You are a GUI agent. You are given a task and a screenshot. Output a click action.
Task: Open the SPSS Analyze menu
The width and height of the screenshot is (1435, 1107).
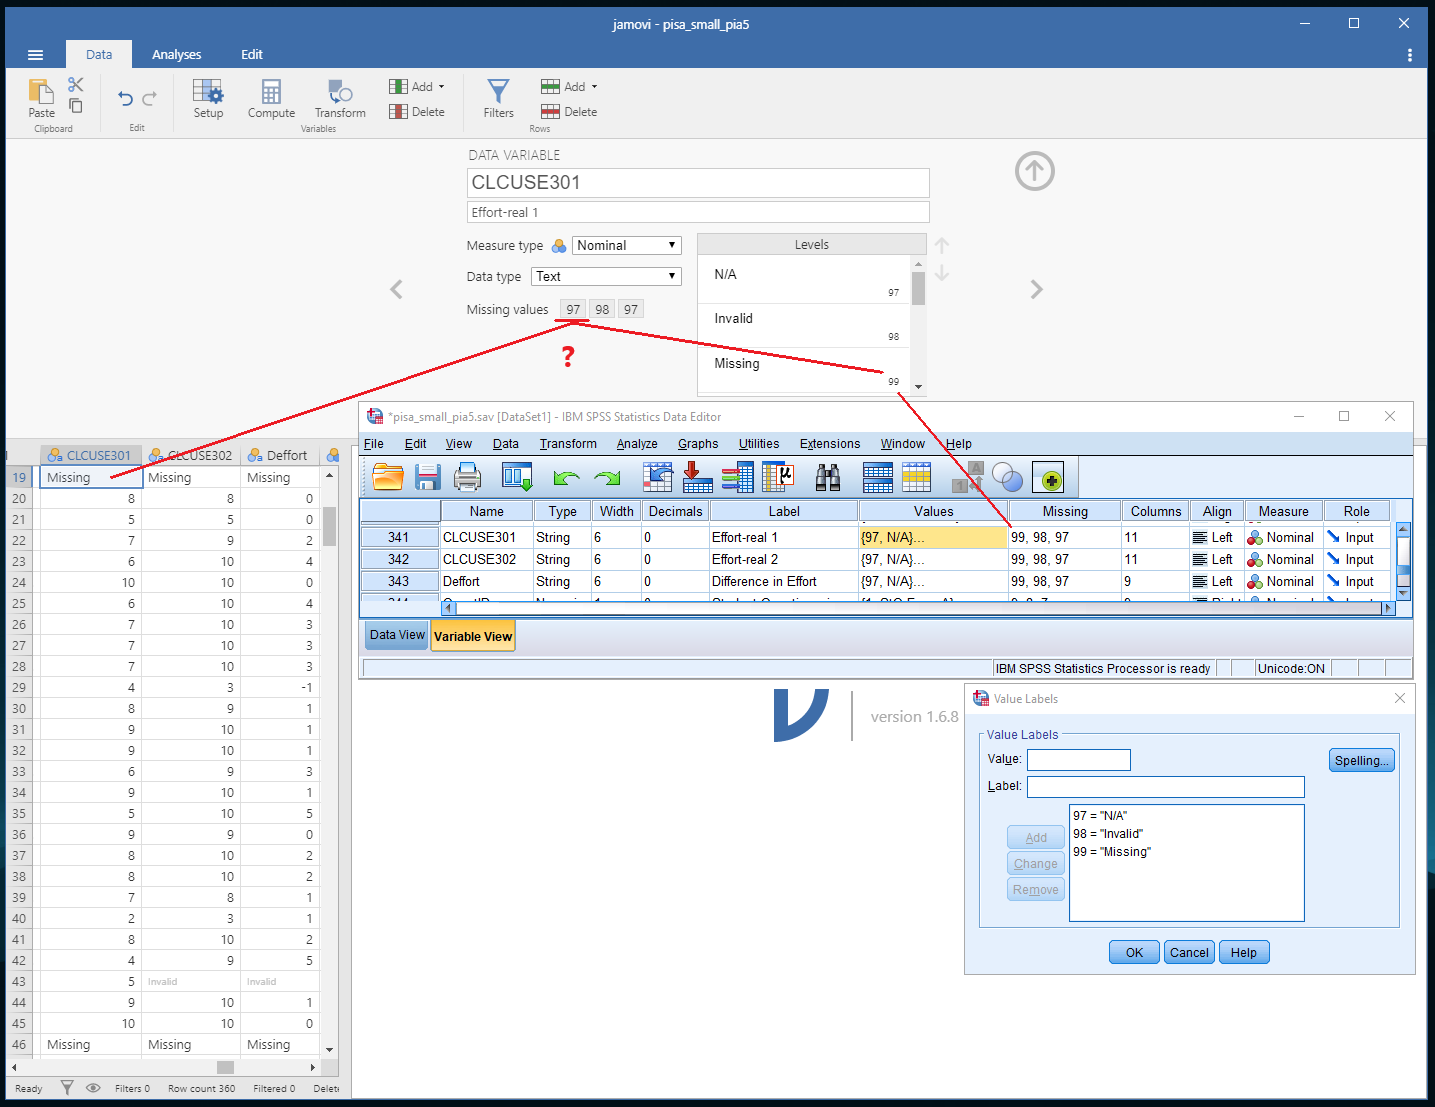coord(637,443)
